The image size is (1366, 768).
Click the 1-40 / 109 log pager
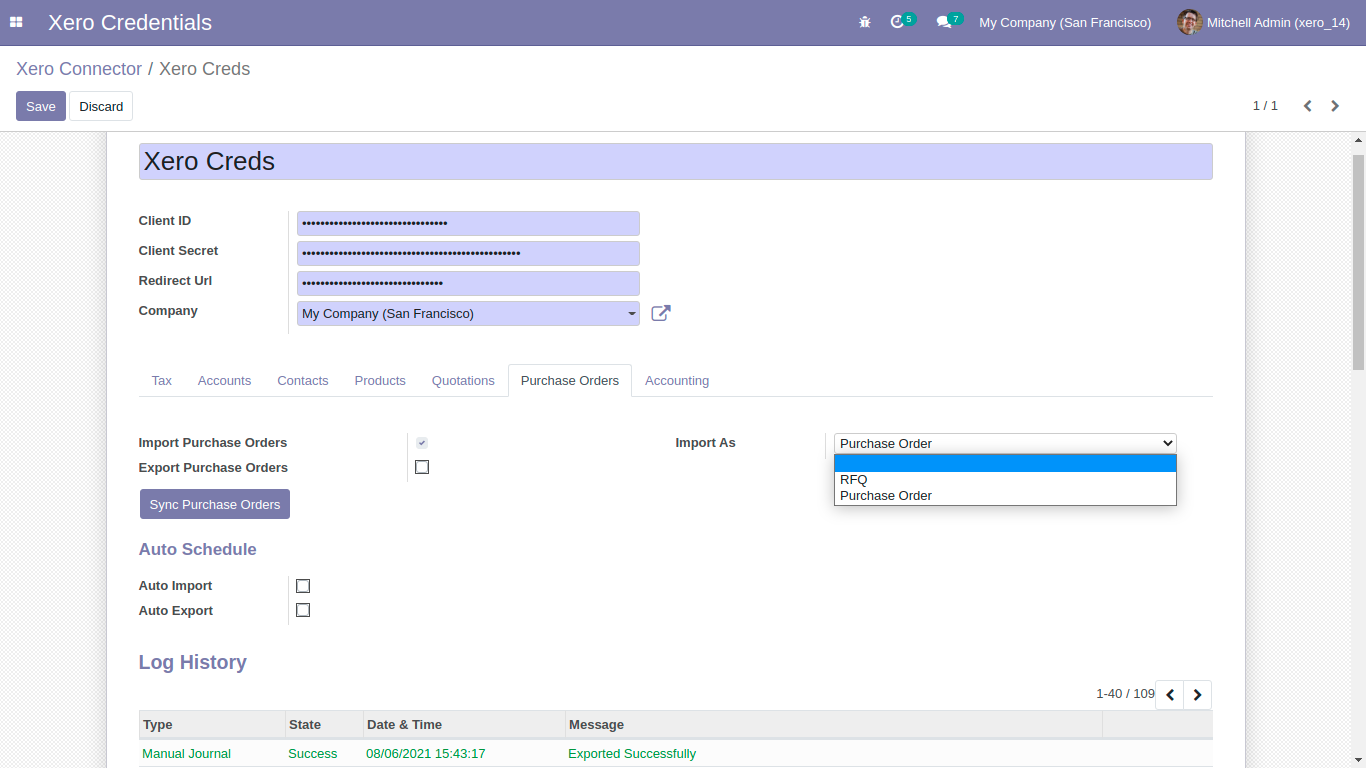[x=1125, y=694]
